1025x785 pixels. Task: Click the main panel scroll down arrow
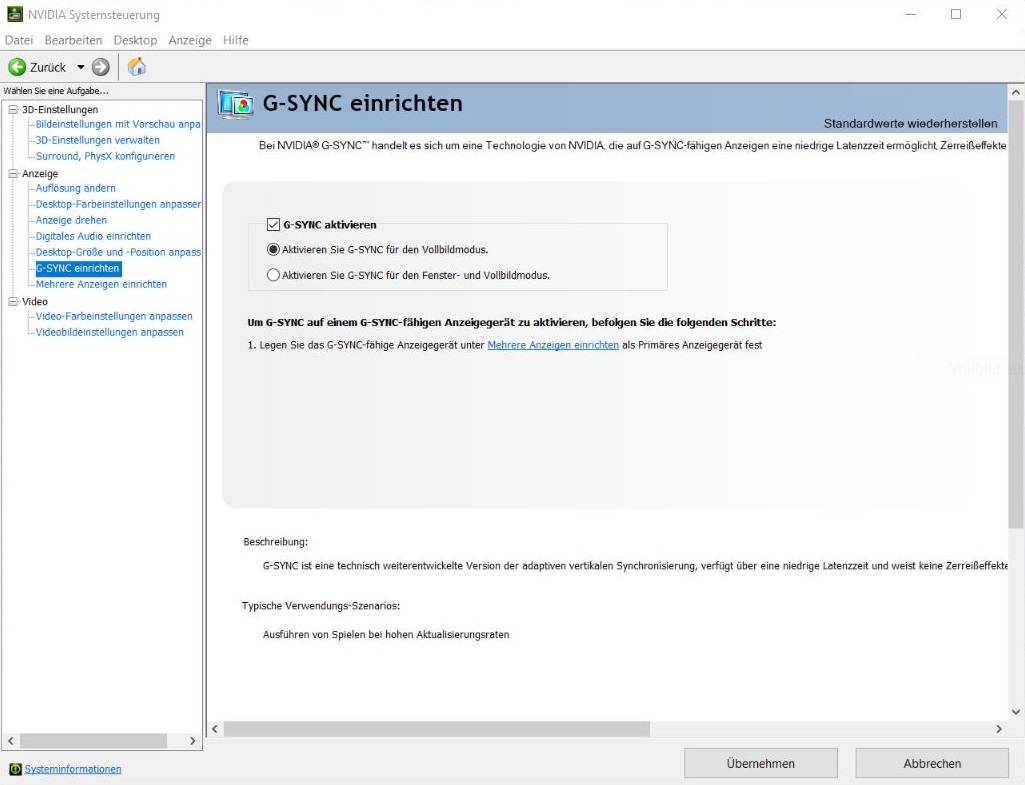coord(1016,712)
